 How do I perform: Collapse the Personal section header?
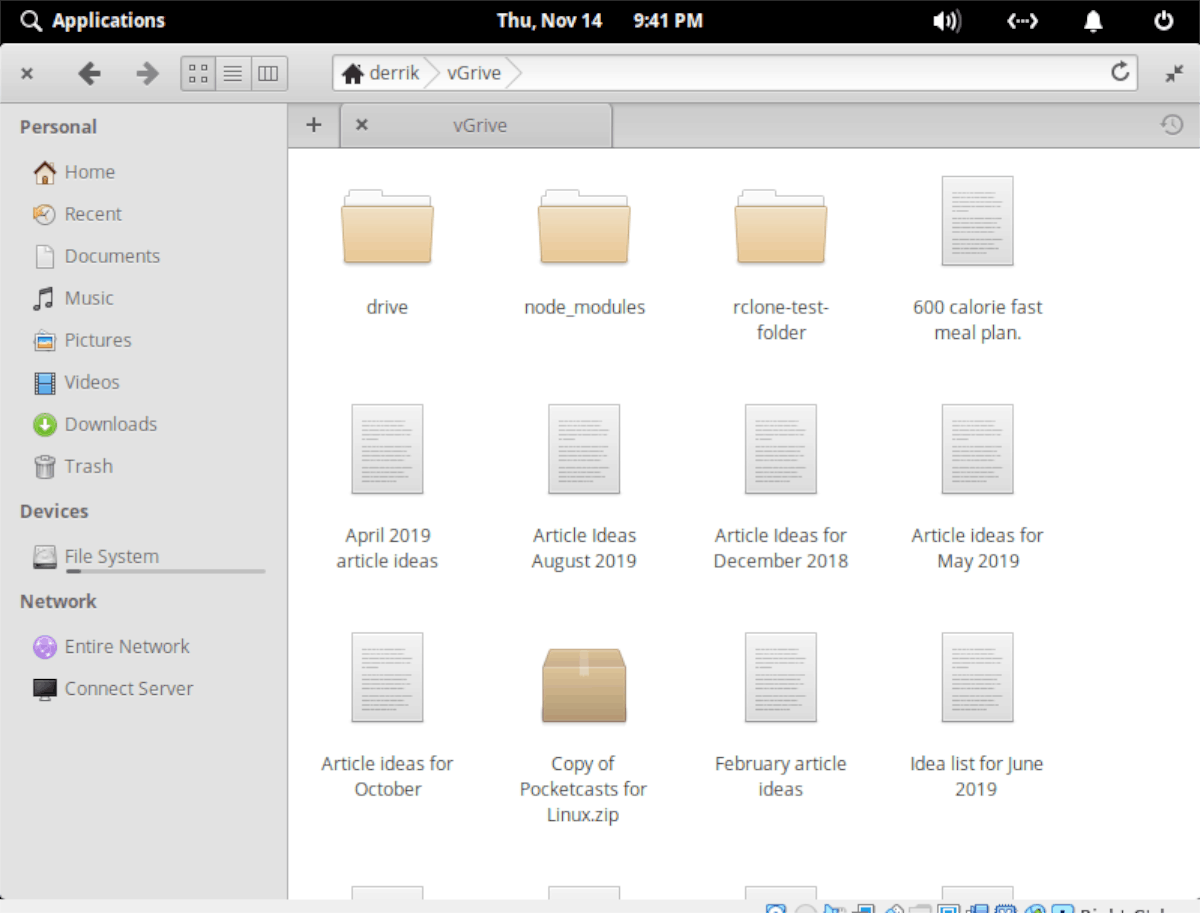(x=58, y=127)
